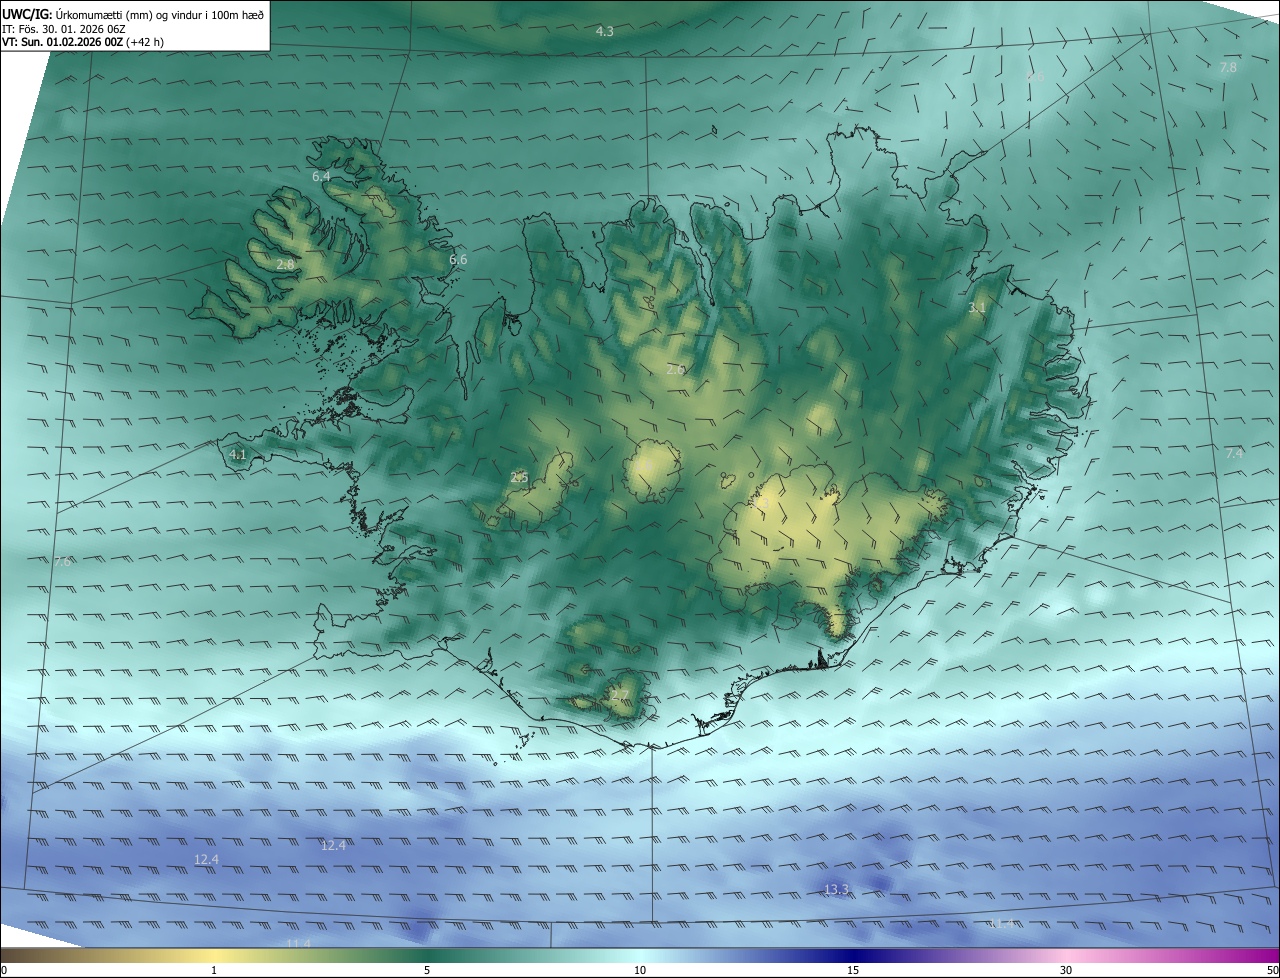
Task: Click the 6.4 value label
Action: [321, 176]
